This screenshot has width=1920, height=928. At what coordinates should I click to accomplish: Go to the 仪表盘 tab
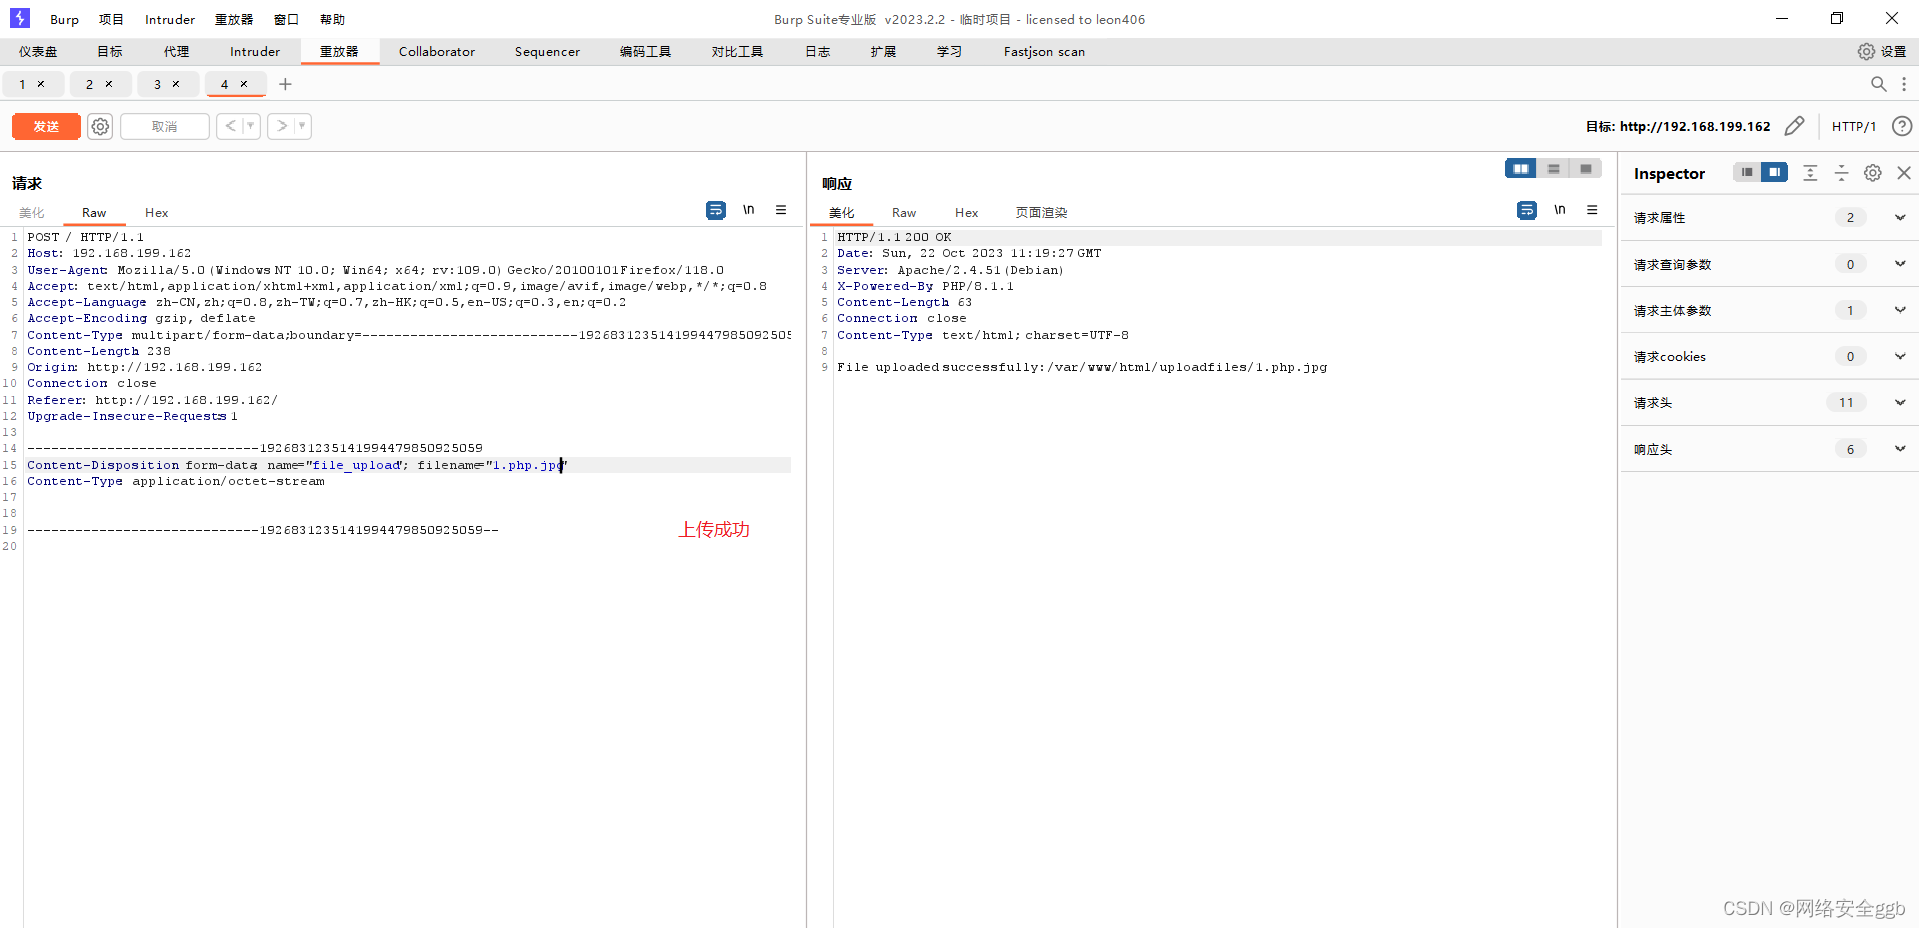pyautogui.click(x=38, y=51)
